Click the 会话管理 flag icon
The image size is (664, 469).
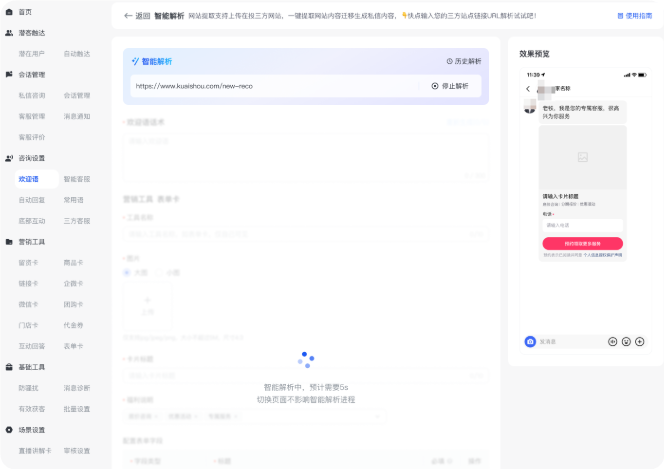9,74
